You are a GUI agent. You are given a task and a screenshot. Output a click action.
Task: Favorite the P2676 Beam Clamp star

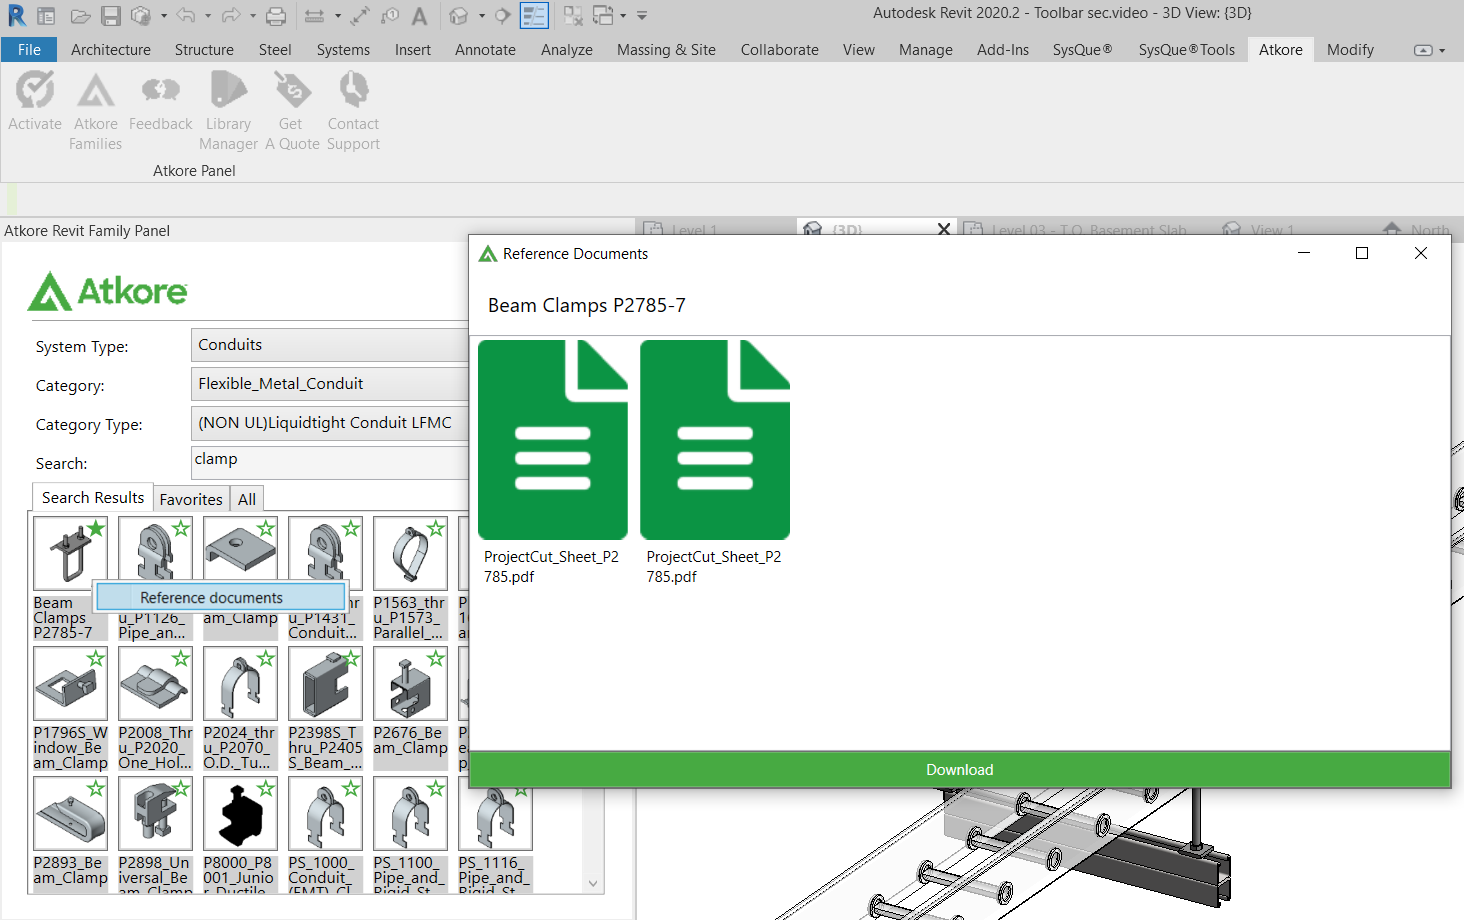click(x=436, y=658)
